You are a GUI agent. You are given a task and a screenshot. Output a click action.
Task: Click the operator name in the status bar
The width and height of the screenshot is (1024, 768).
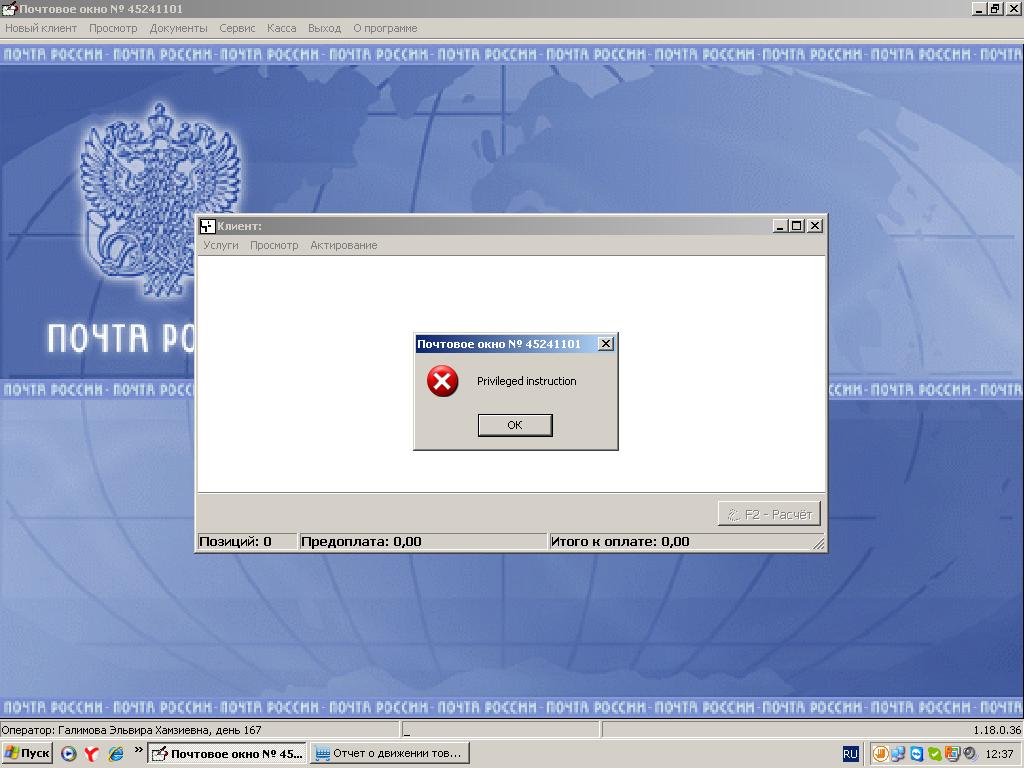coord(134,730)
